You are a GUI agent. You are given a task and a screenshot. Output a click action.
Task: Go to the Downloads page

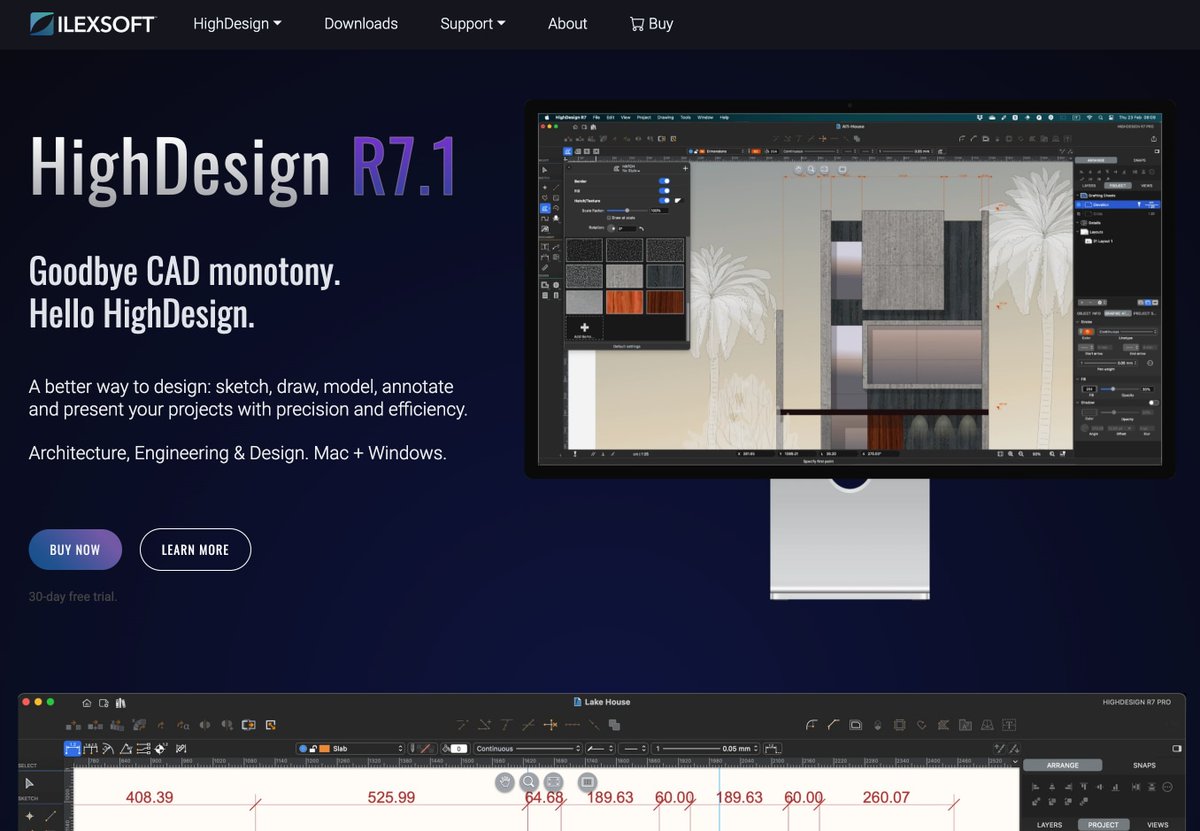click(361, 23)
